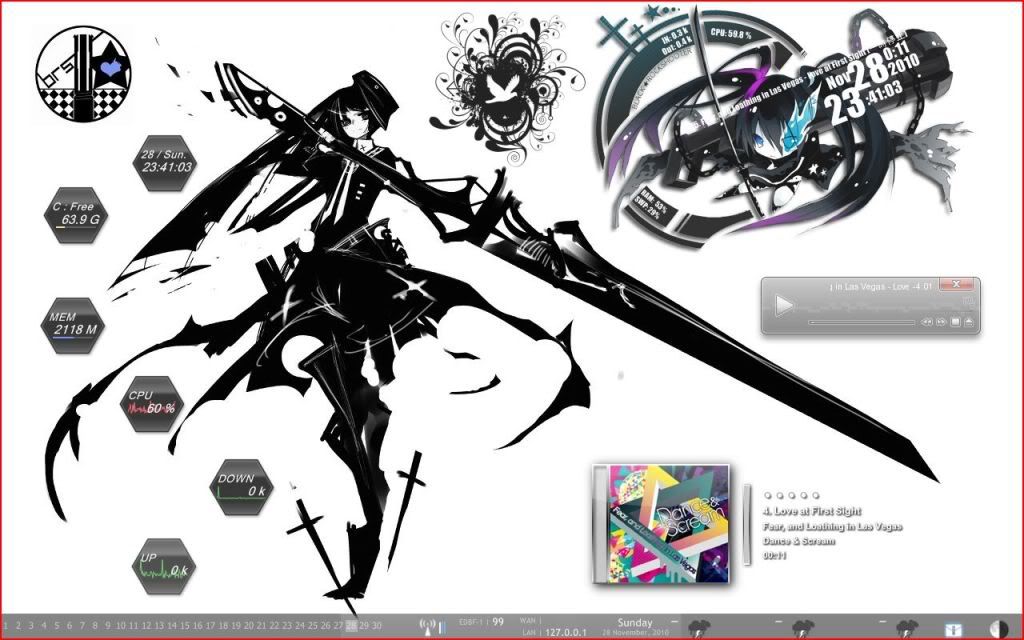Click the Wi-Fi signal icon in the bottom bar
The image size is (1024, 640).
[x=428, y=626]
